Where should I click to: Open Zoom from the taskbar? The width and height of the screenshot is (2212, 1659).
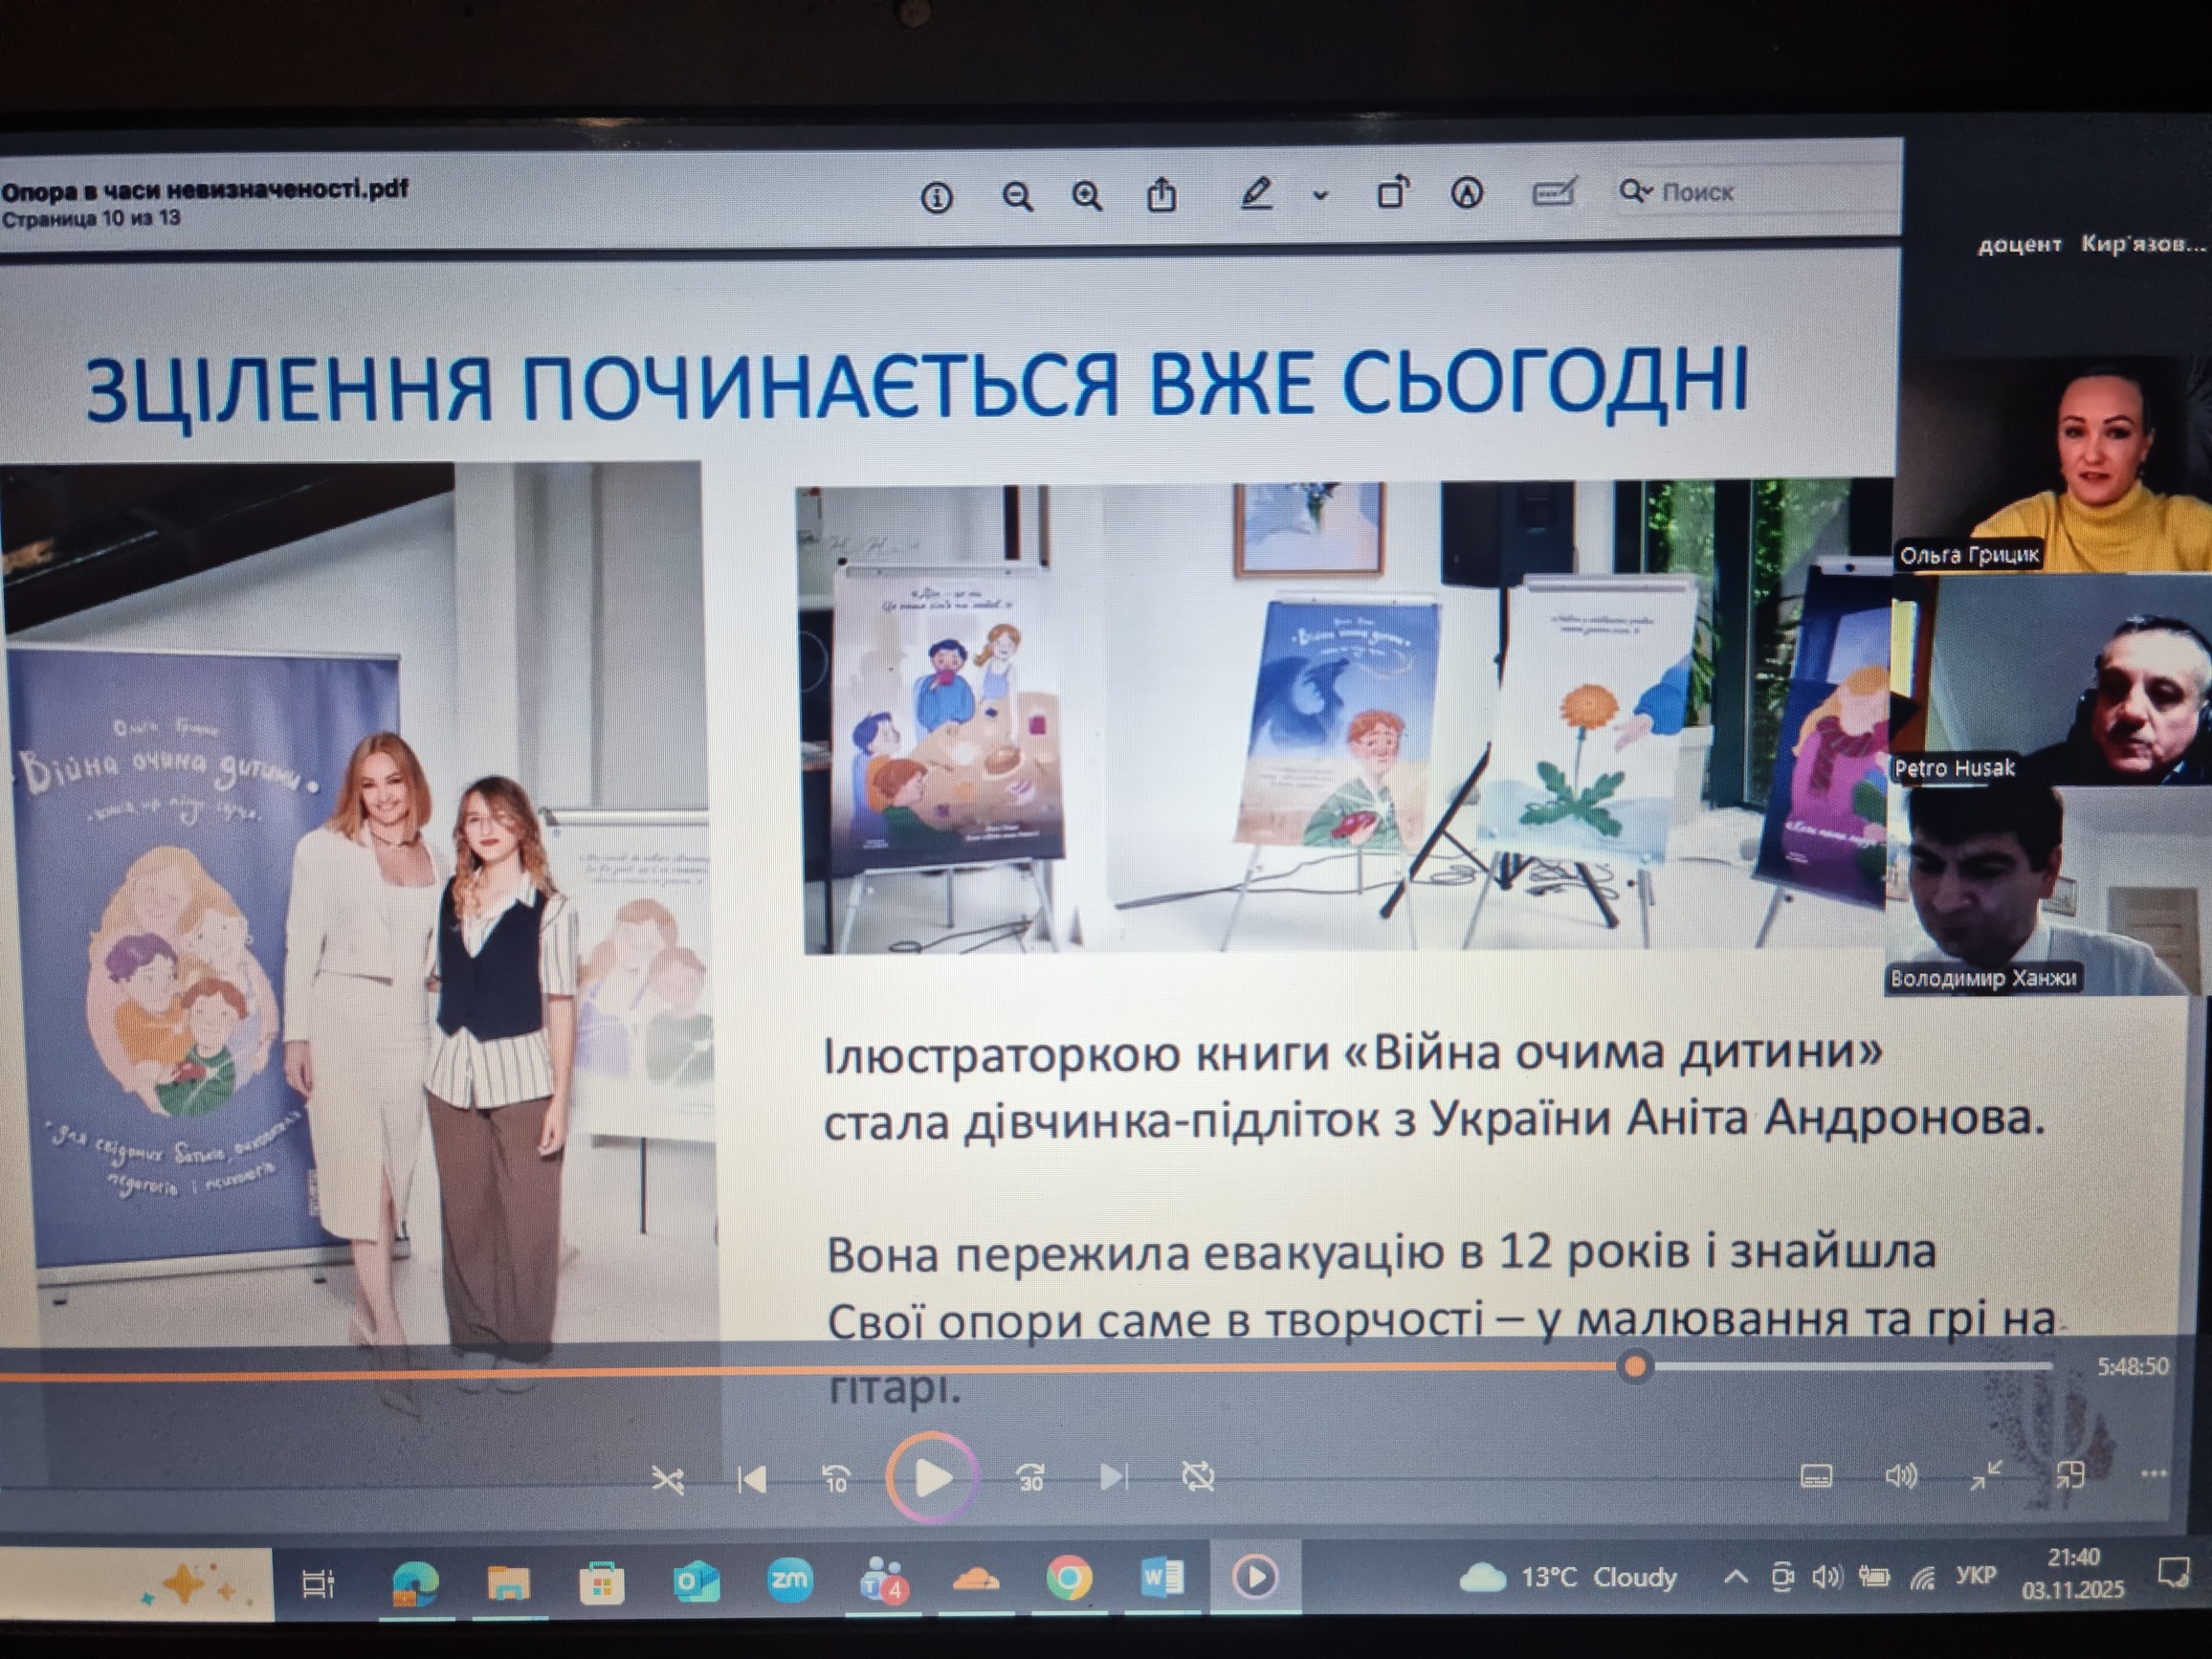tap(789, 1580)
